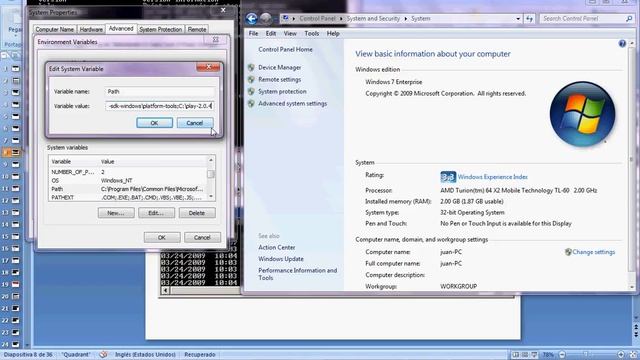Click Edit... under System variables
The height and width of the screenshot is (360, 640).
(x=156, y=213)
